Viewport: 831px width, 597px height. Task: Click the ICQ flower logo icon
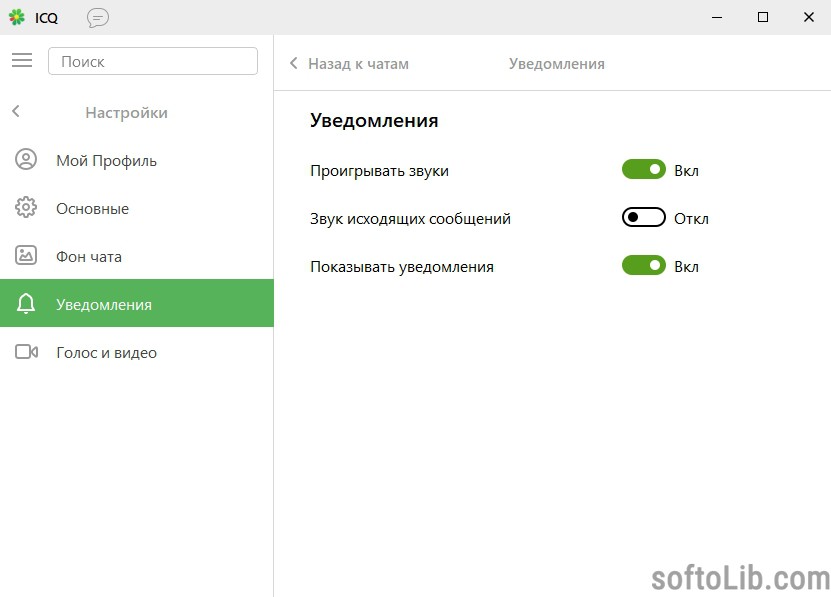pos(17,17)
